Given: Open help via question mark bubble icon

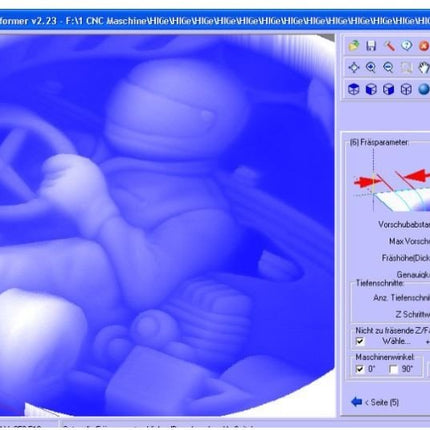Looking at the screenshot, I should pyautogui.click(x=406, y=45).
